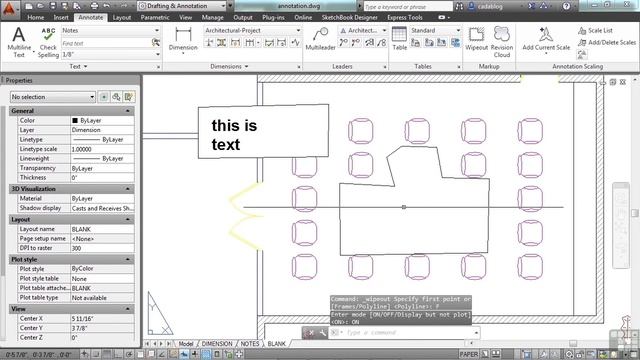640x360 pixels.
Task: Click the Open file icon in quick access
Action: [x=40, y=6]
